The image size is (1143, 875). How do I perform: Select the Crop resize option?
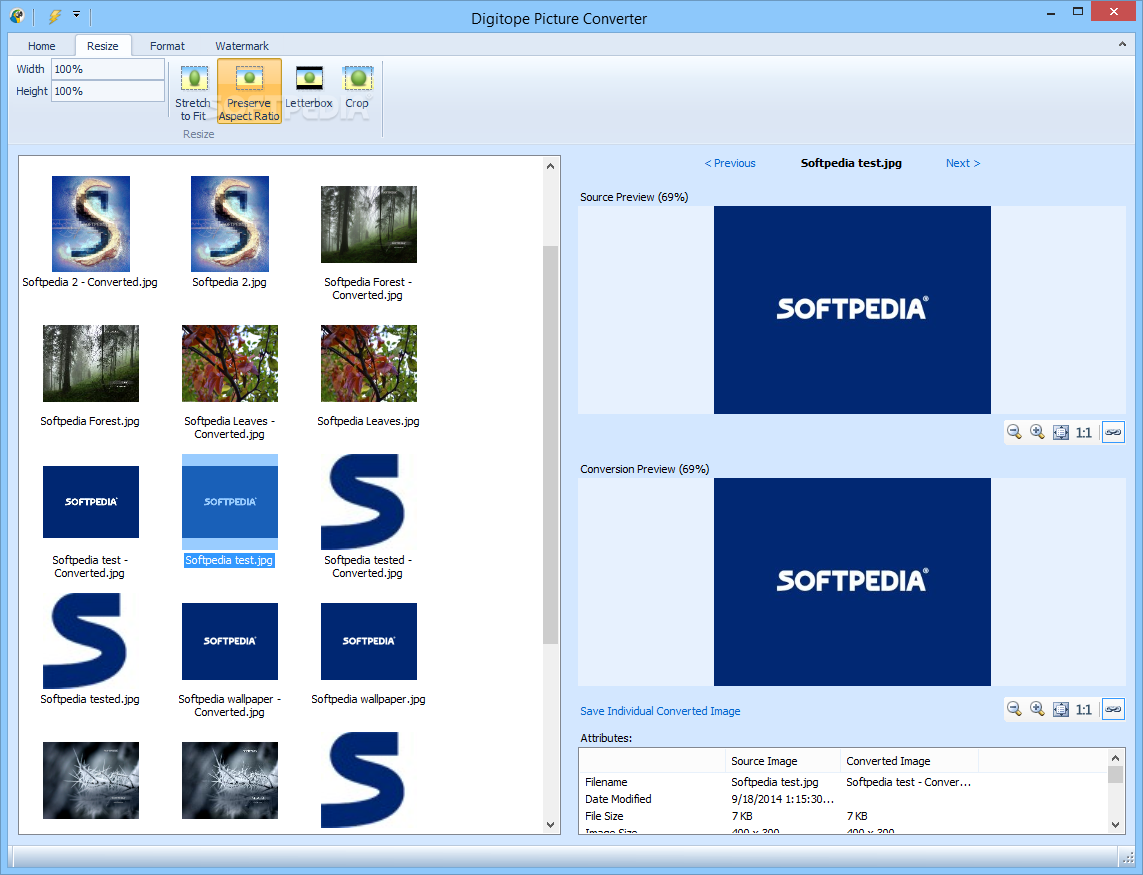(x=357, y=88)
